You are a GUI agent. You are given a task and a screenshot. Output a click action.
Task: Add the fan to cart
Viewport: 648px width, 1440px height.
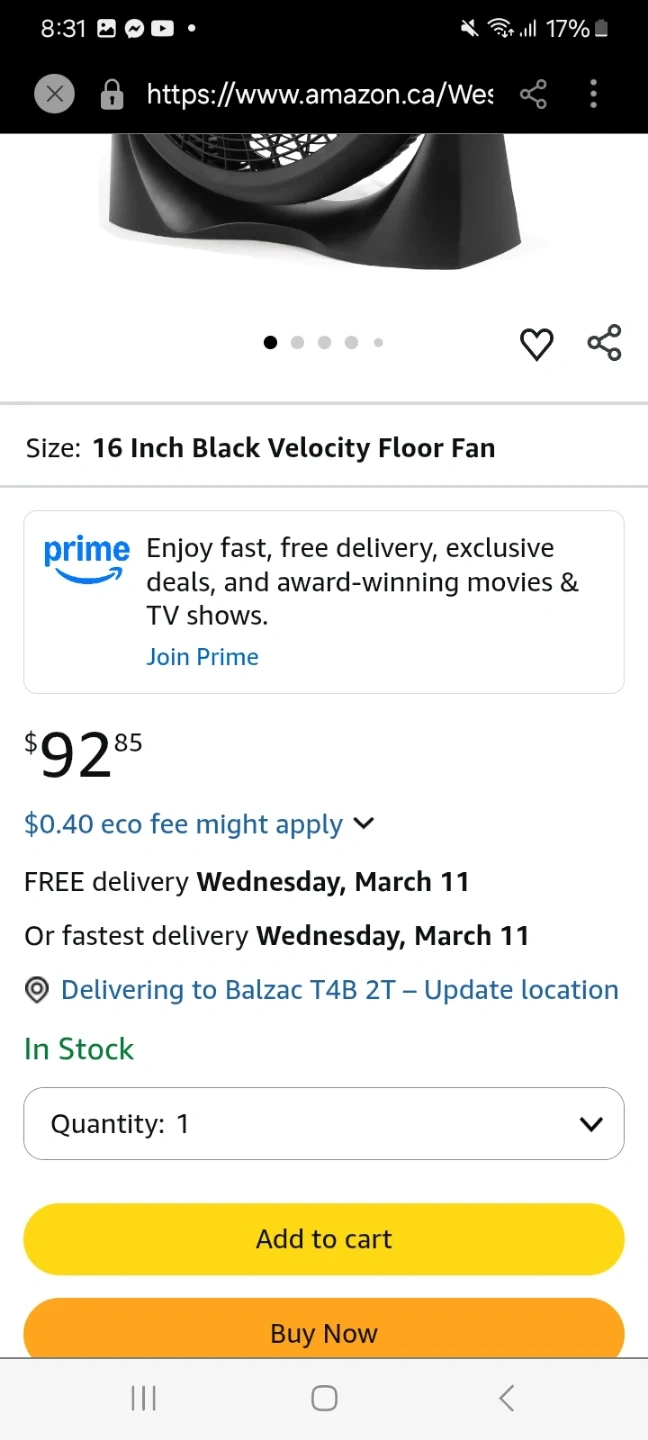tap(324, 1239)
